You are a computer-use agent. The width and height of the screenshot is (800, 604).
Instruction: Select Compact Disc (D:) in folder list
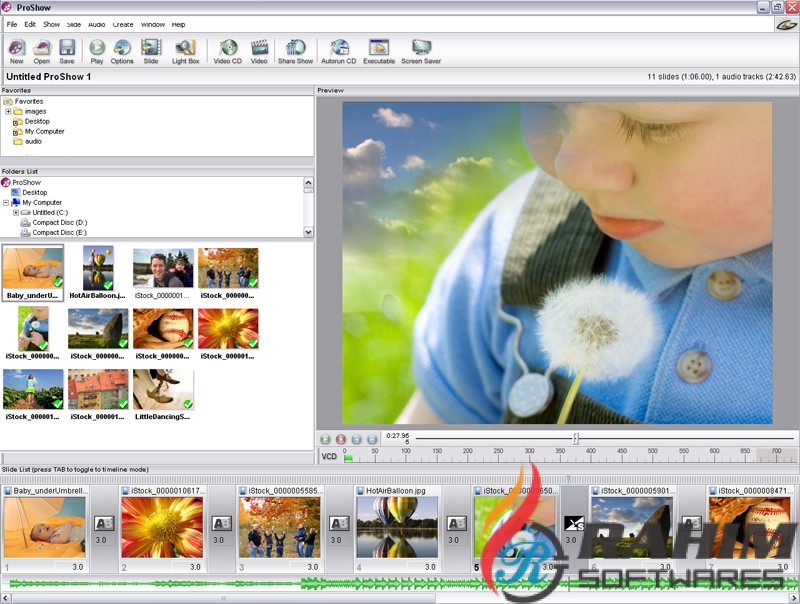tap(59, 222)
